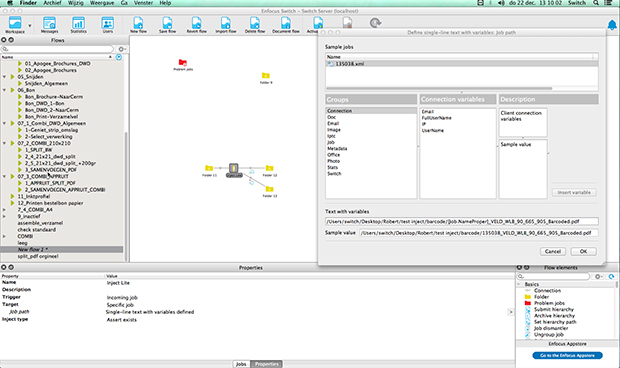The image size is (620, 368).
Task: Click the Sample jobs horizontal scrollbar
Action: click(x=439, y=89)
